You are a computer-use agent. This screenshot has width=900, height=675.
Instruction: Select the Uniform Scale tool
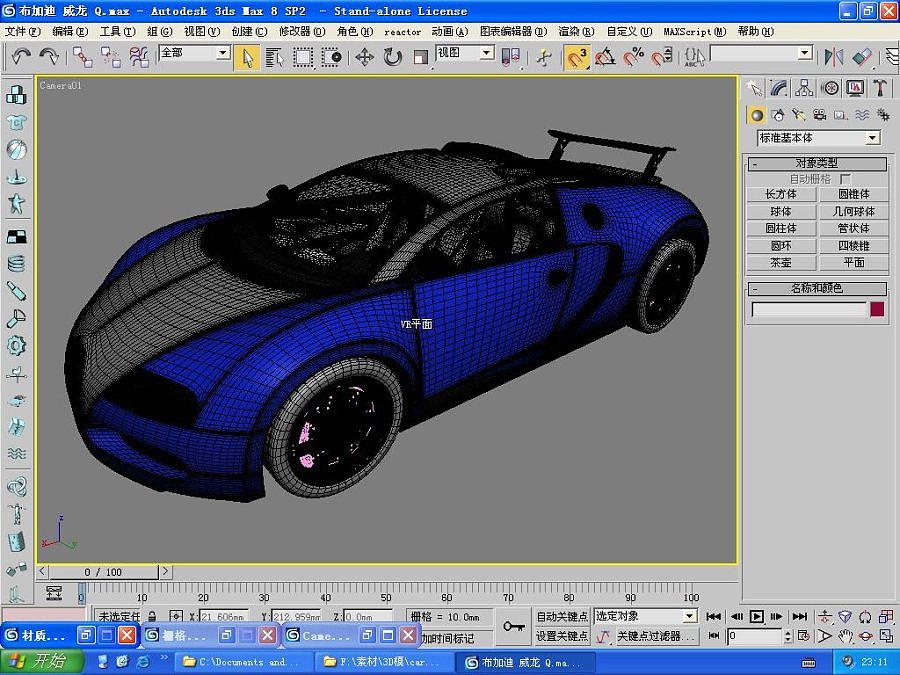tap(421, 57)
